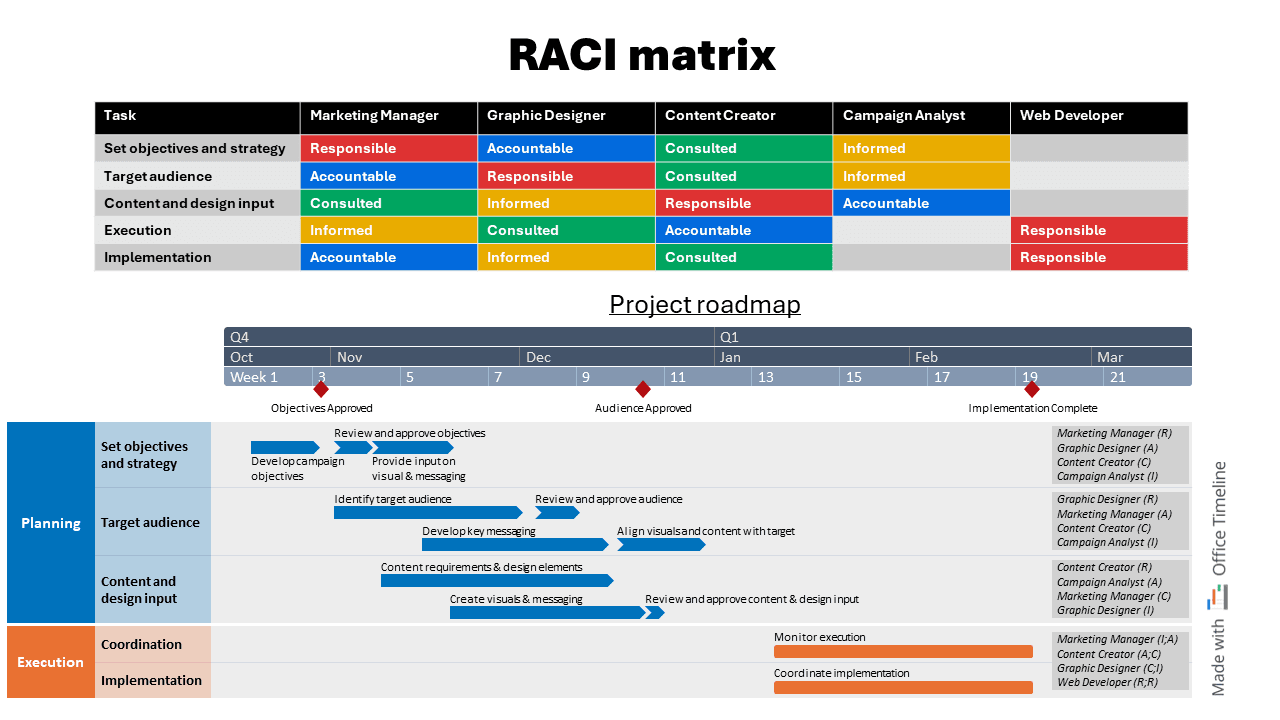Click the Office Timeline logo icon
This screenshot has height=720, width=1280.
click(1217, 594)
